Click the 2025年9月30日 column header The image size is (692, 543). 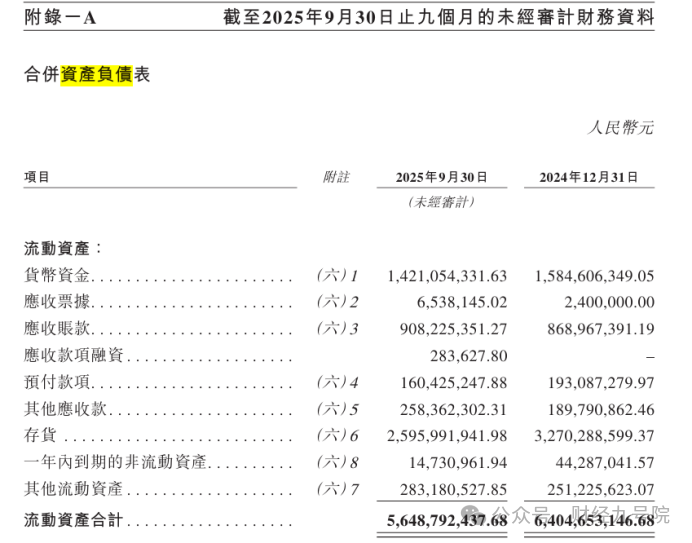click(442, 177)
